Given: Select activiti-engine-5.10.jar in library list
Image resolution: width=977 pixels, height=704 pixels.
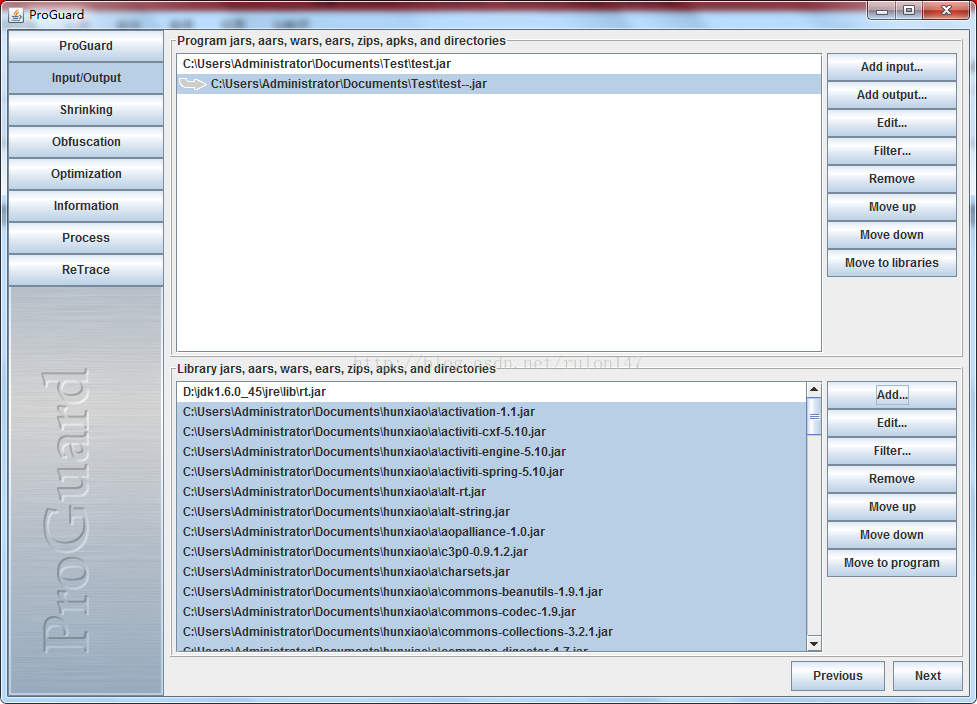Looking at the screenshot, I should 492,452.
